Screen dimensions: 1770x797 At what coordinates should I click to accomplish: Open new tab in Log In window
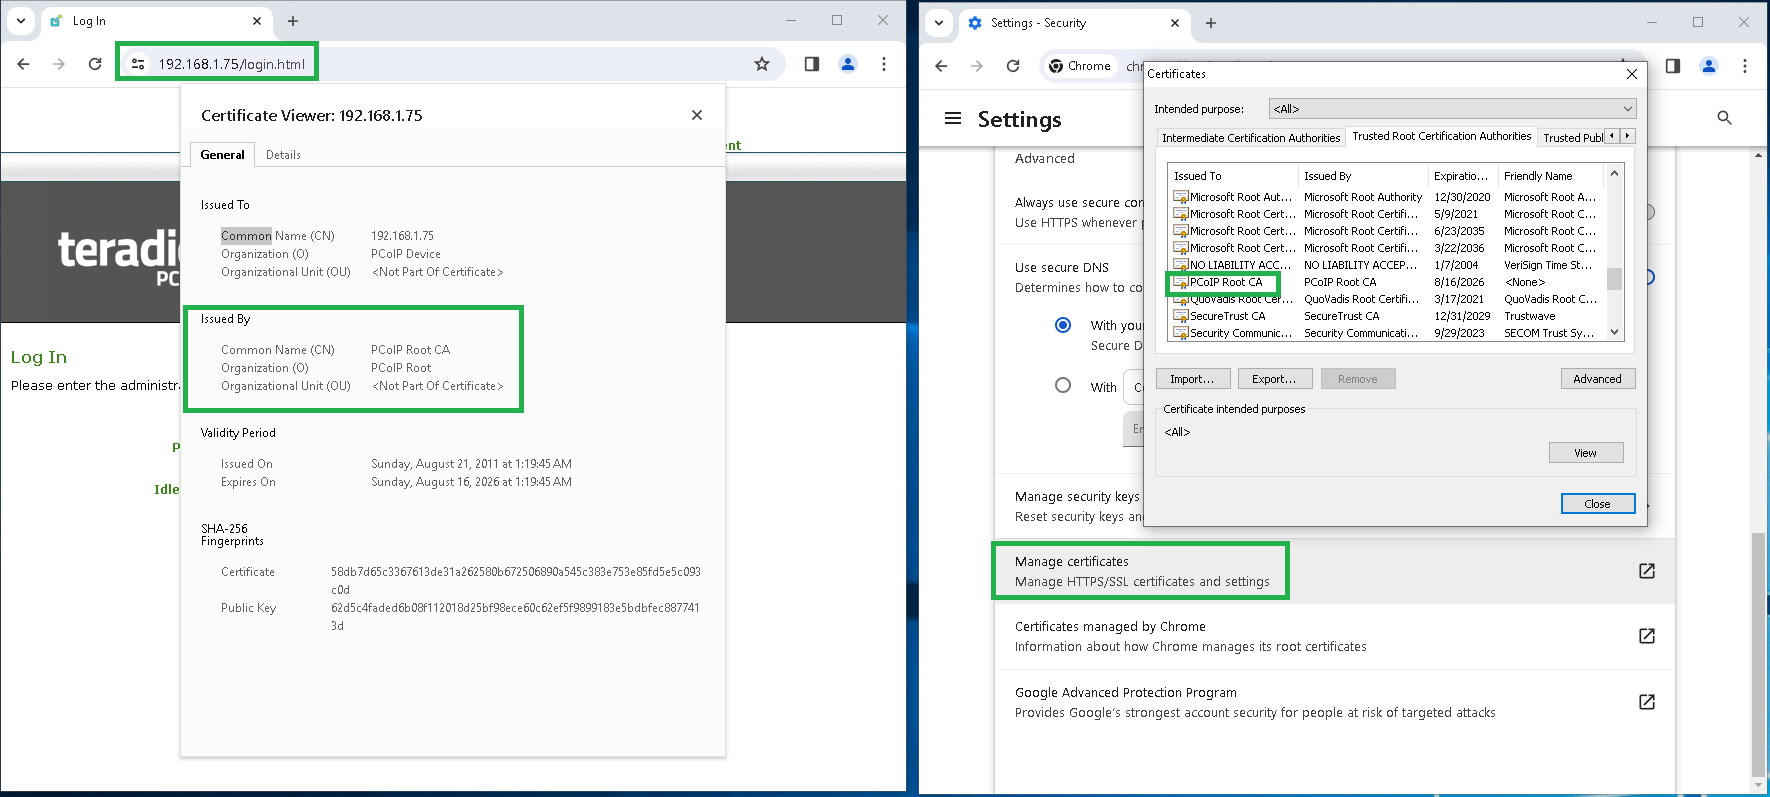(x=293, y=21)
